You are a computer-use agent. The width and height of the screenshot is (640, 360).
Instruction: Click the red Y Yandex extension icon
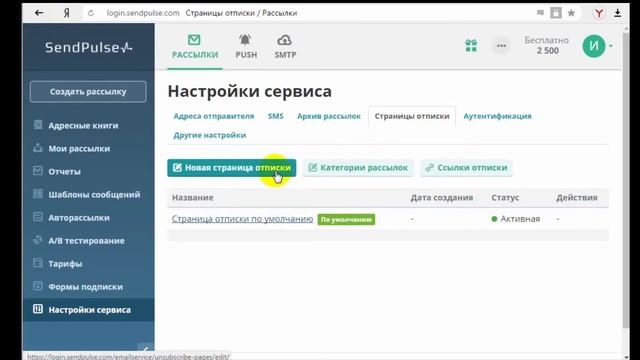click(599, 13)
